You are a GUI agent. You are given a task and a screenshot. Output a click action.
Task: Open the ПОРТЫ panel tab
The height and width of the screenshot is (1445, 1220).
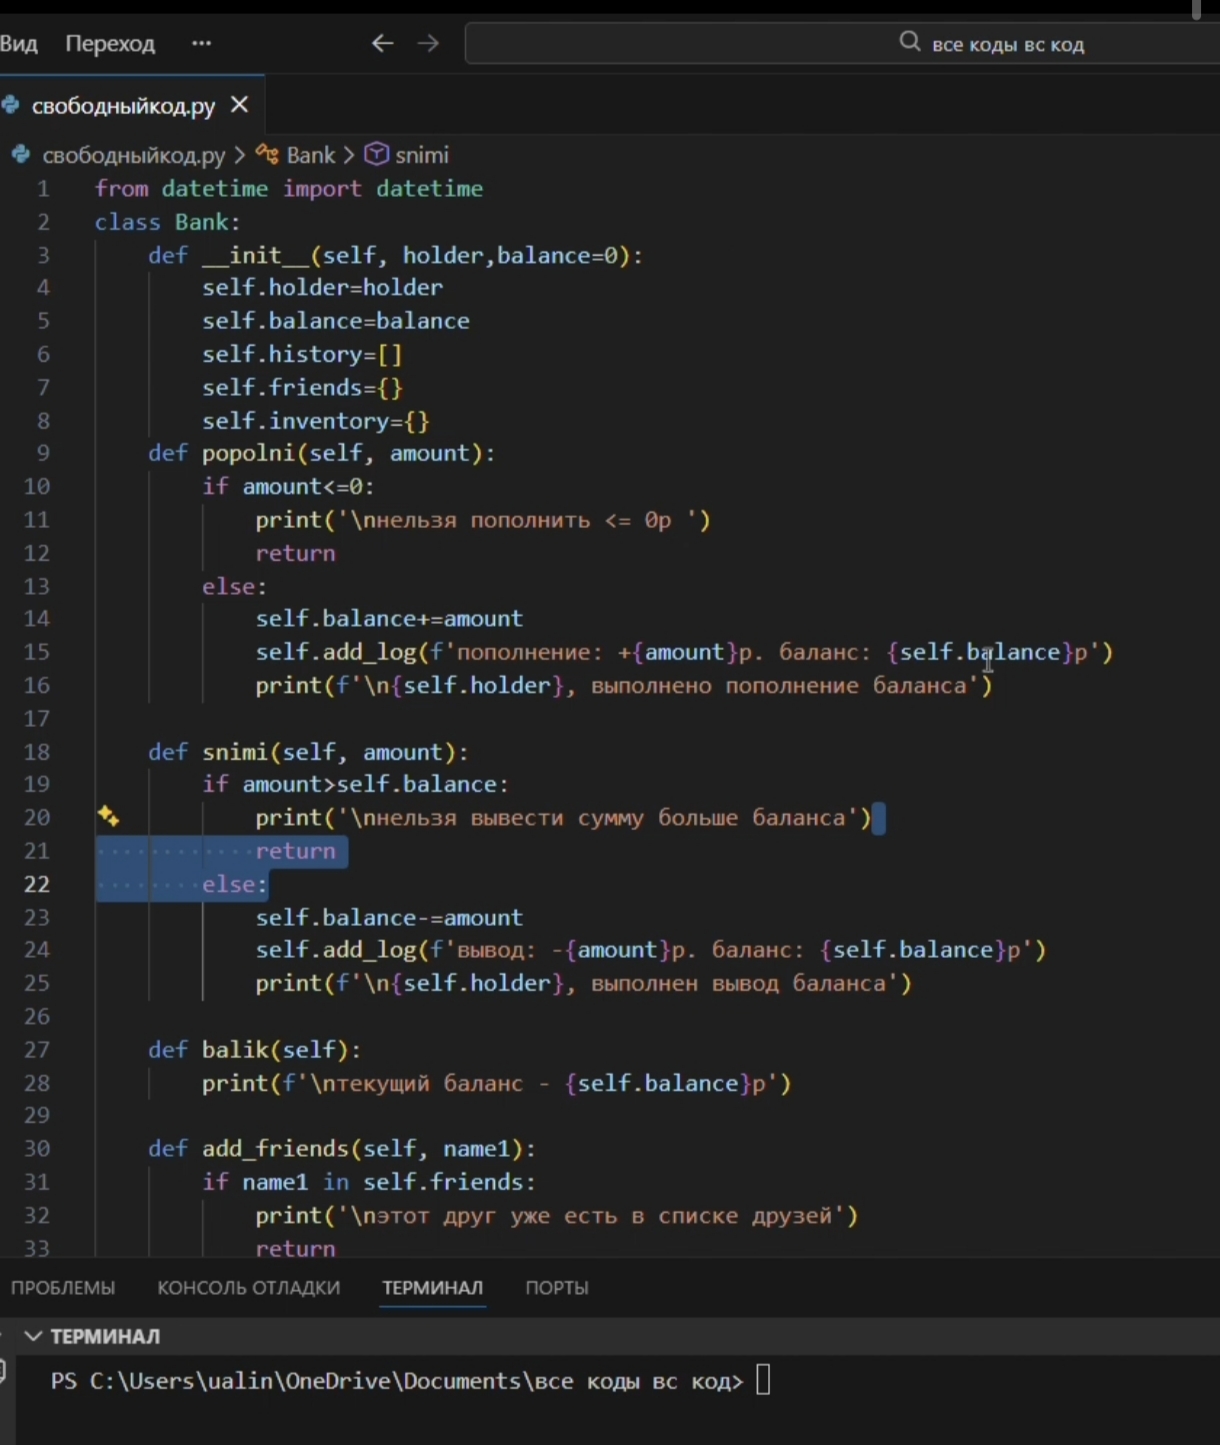click(x=556, y=1288)
